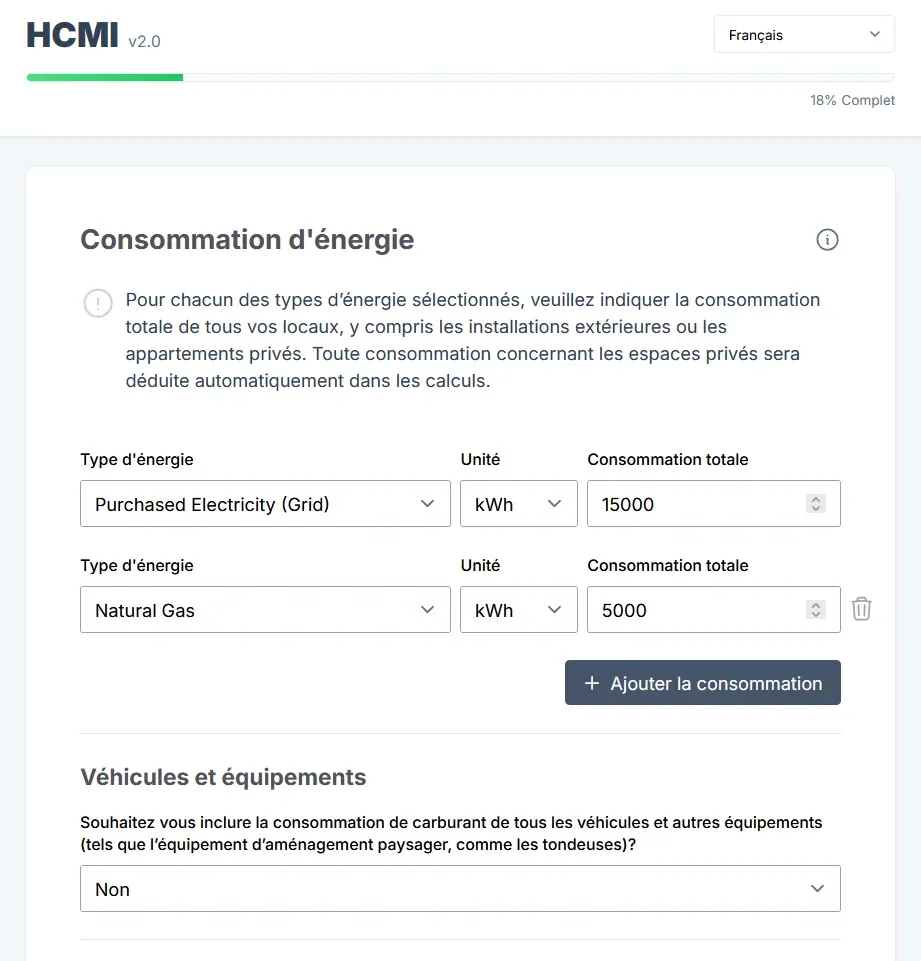Viewport: 921px width, 961px height.
Task: Open the Purchased Electricity (Grid) energy type dropdown
Action: pyautogui.click(x=265, y=504)
